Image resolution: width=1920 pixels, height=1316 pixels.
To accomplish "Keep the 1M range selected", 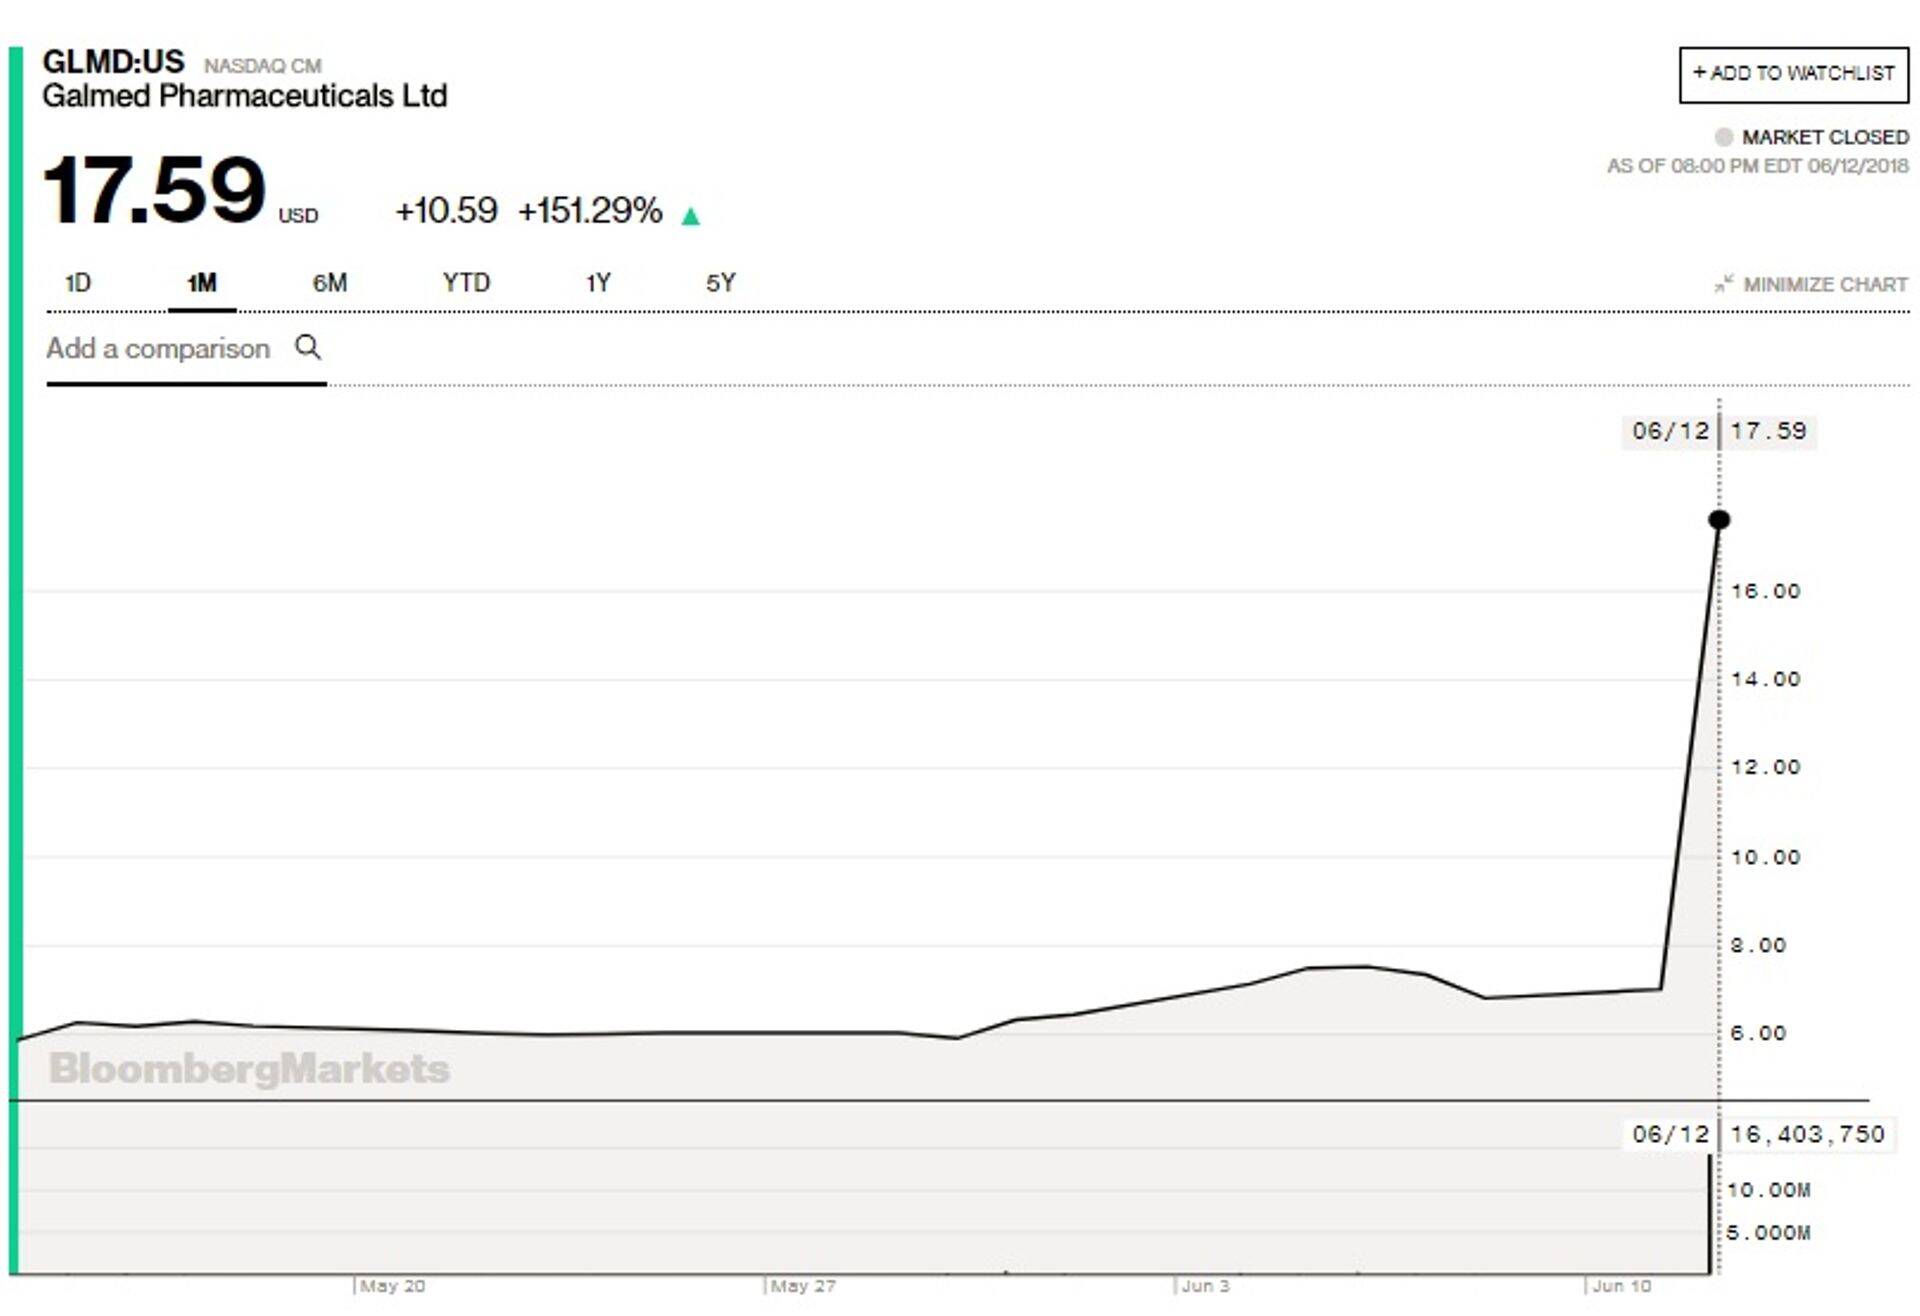I will [200, 283].
